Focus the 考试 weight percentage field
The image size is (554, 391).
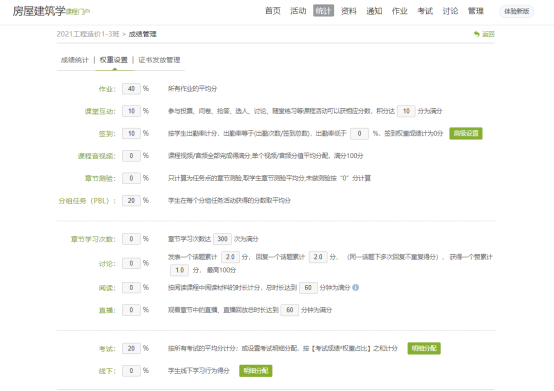131,348
